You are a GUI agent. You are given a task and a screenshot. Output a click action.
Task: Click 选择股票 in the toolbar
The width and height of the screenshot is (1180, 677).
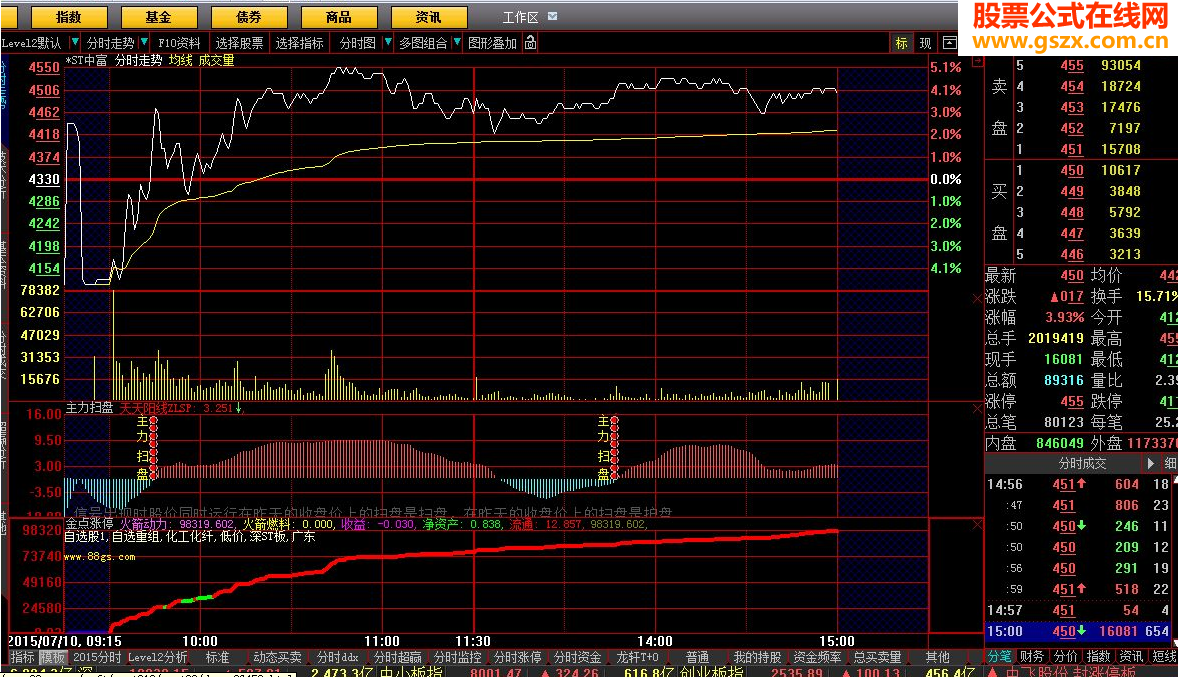click(239, 43)
